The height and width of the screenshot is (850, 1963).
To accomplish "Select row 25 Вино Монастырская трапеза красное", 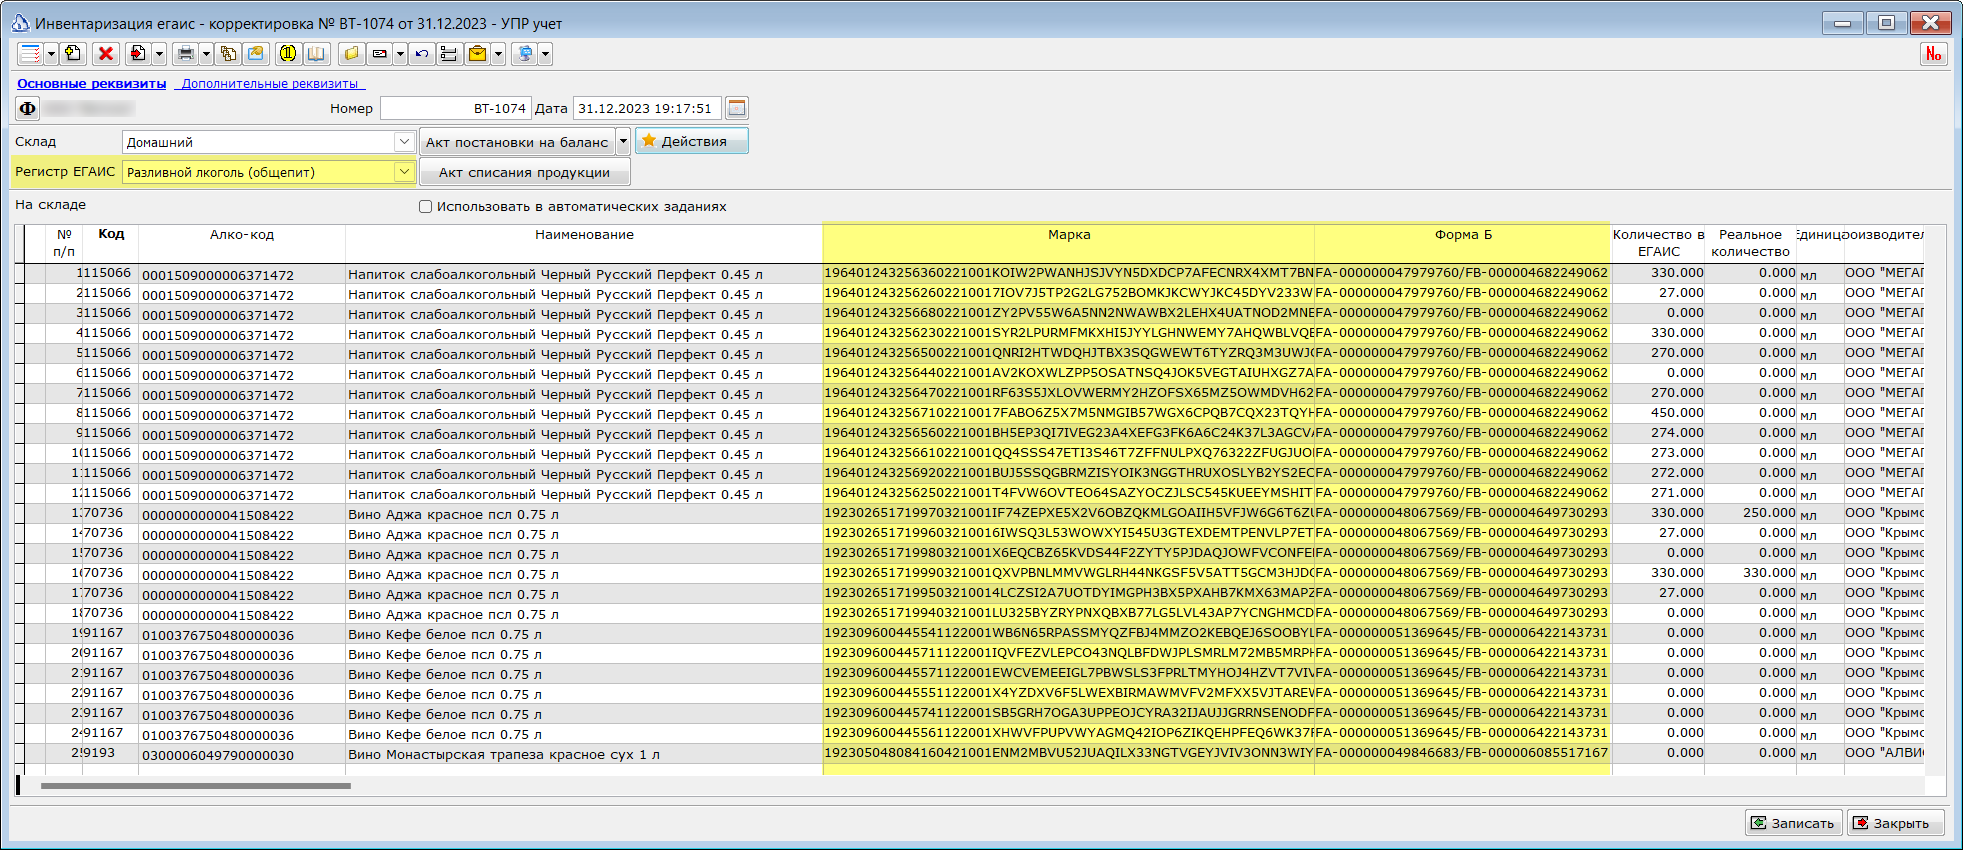I will 970,754.
